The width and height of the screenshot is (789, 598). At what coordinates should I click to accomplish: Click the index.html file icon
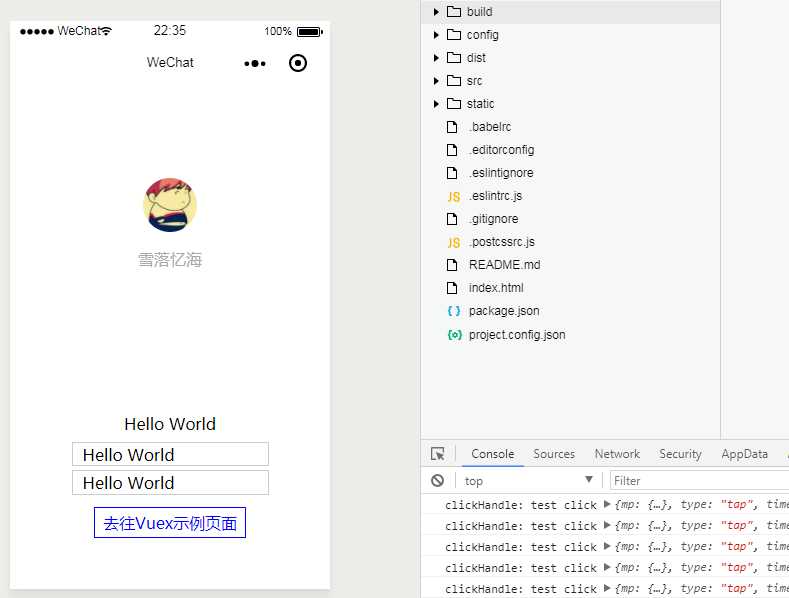[x=452, y=288]
